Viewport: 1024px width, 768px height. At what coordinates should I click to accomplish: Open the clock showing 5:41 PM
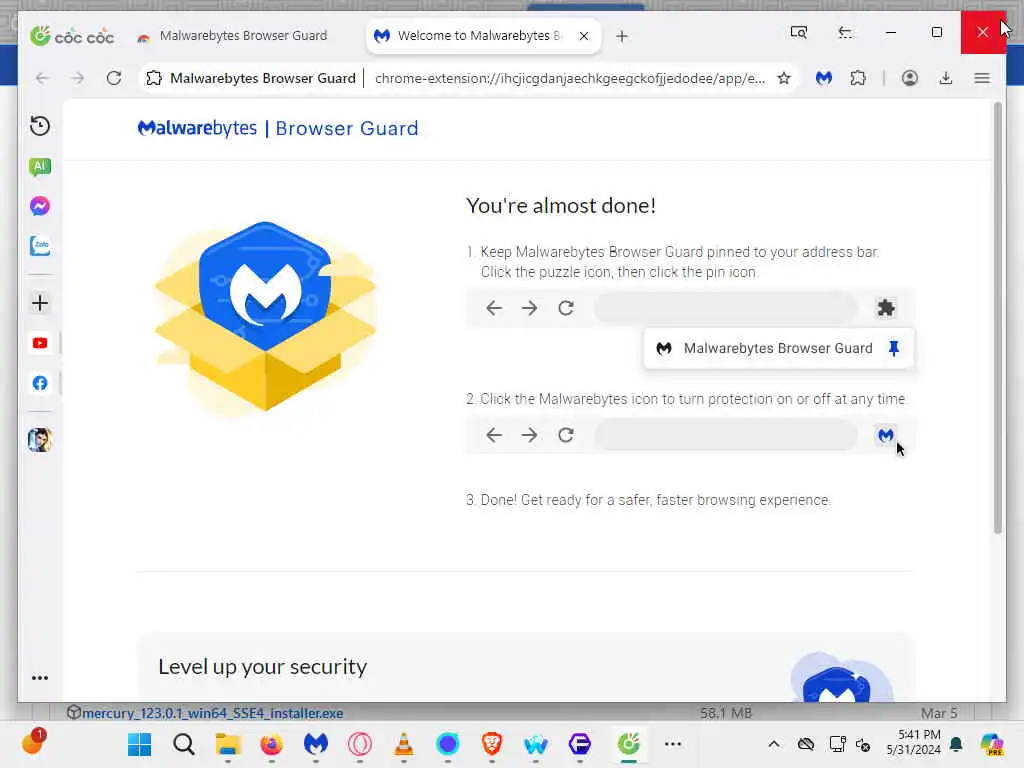914,742
